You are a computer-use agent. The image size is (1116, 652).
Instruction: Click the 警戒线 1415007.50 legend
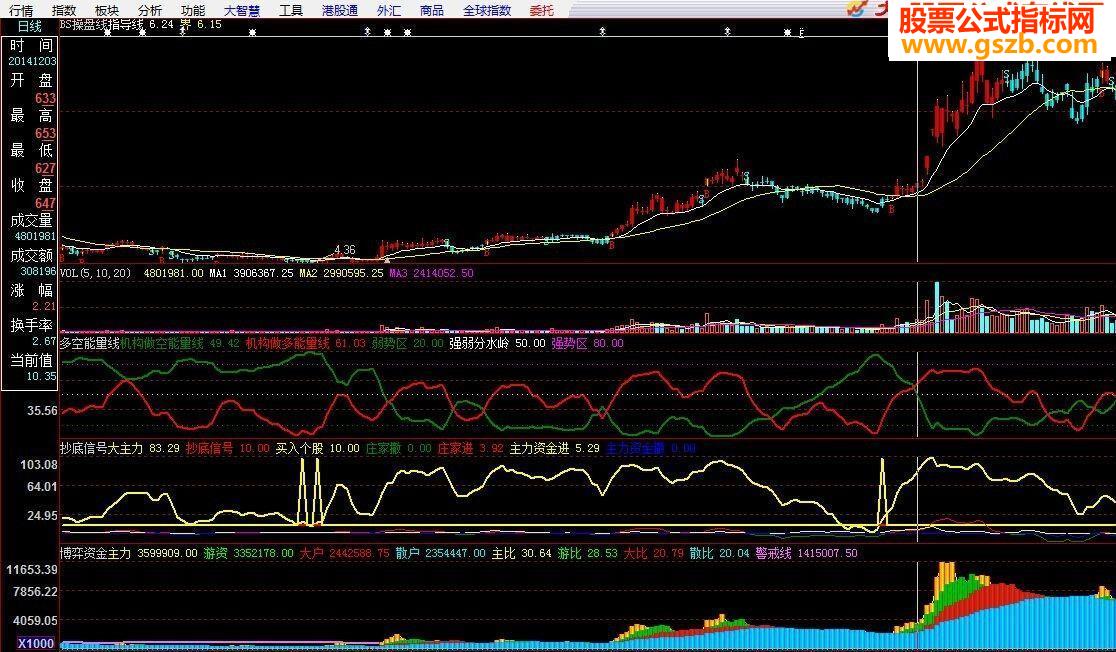806,553
